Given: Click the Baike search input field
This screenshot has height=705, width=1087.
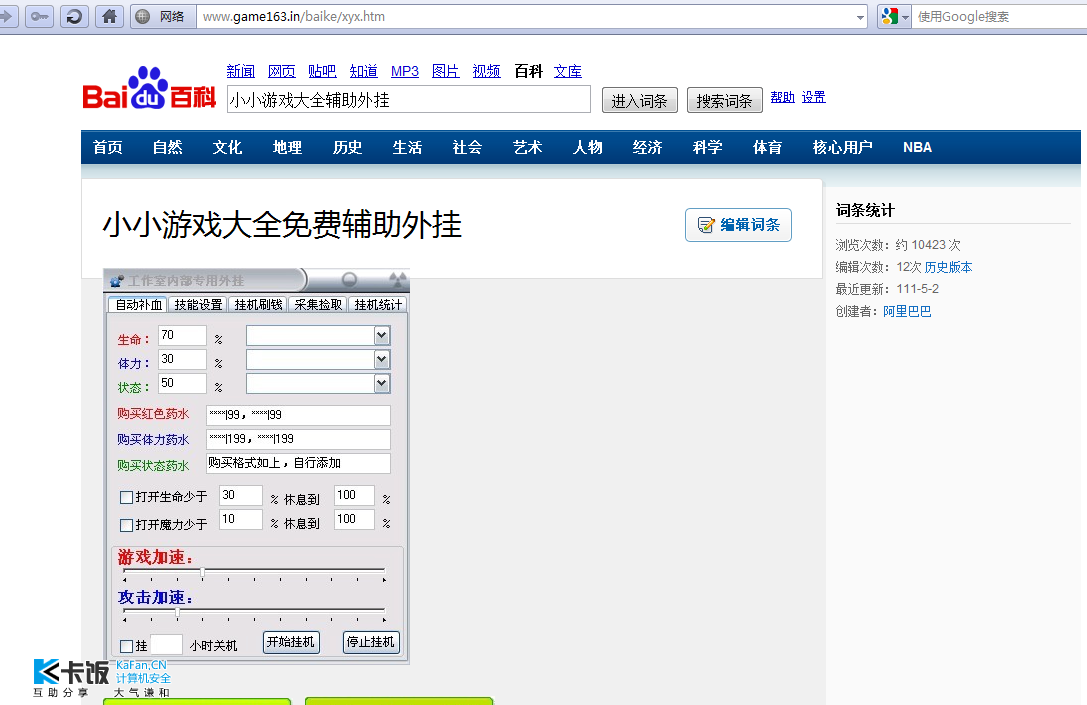Looking at the screenshot, I should click(409, 100).
